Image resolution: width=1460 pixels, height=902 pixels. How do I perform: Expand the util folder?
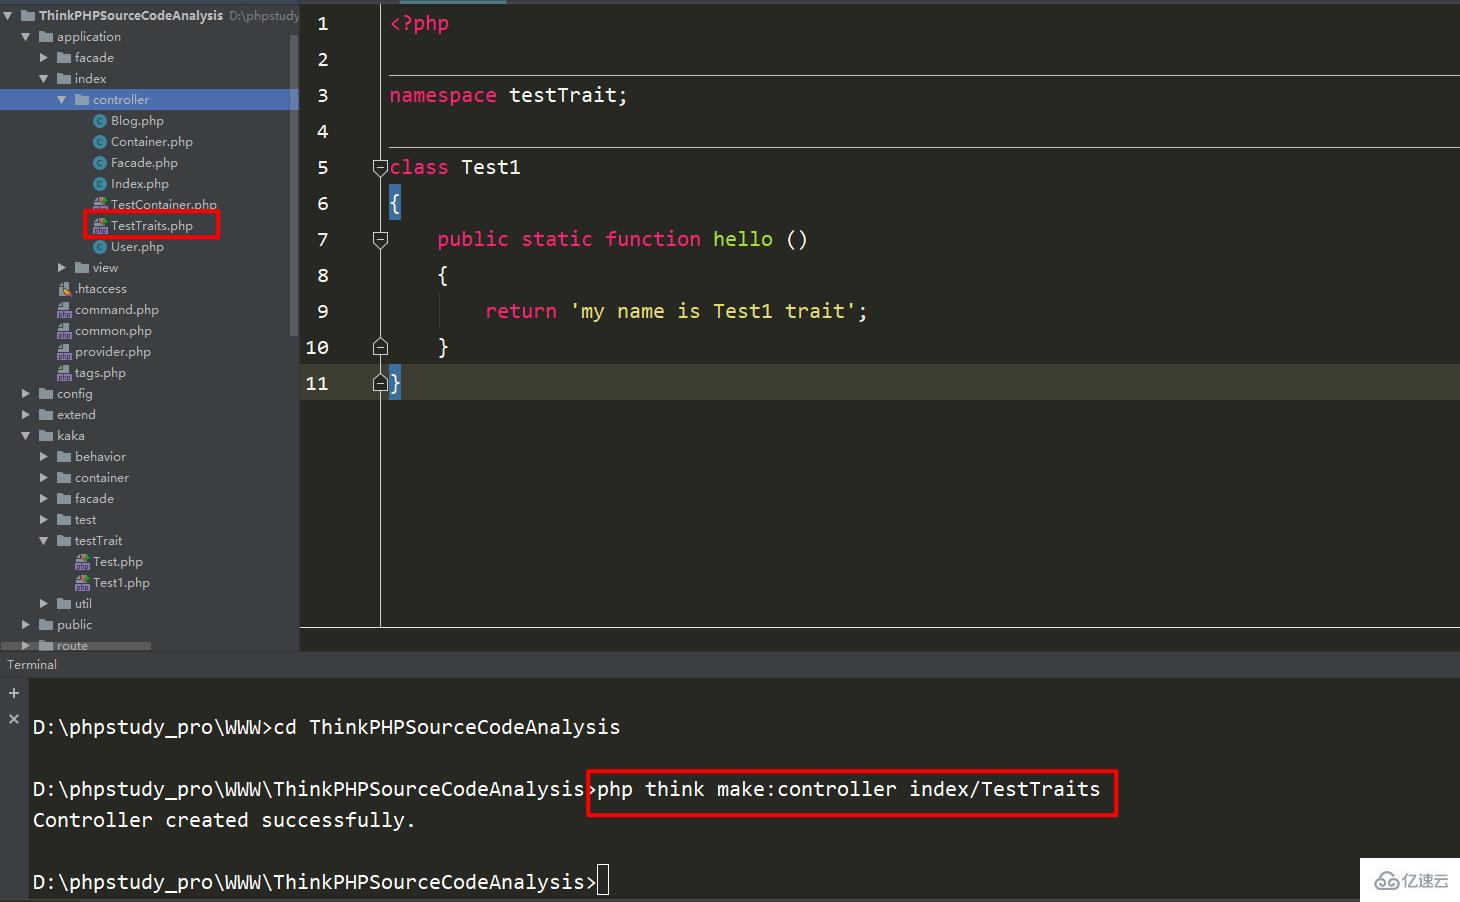point(44,604)
